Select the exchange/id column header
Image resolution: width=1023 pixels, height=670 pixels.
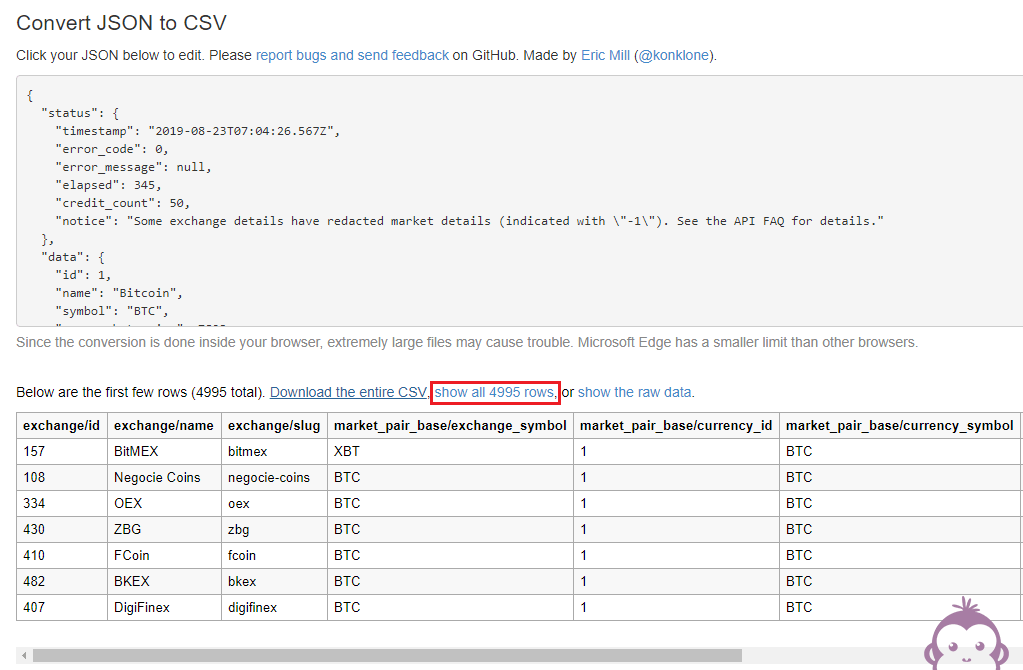pyautogui.click(x=61, y=425)
